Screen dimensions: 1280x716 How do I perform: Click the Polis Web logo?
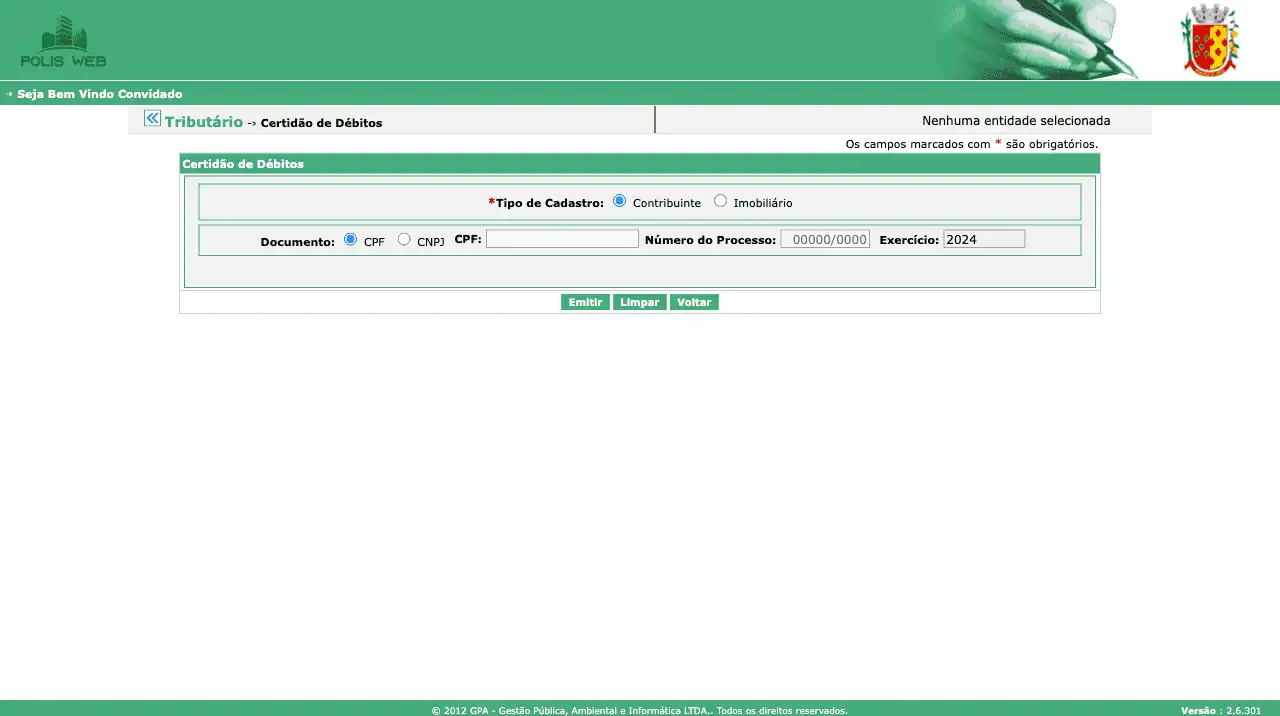click(63, 42)
